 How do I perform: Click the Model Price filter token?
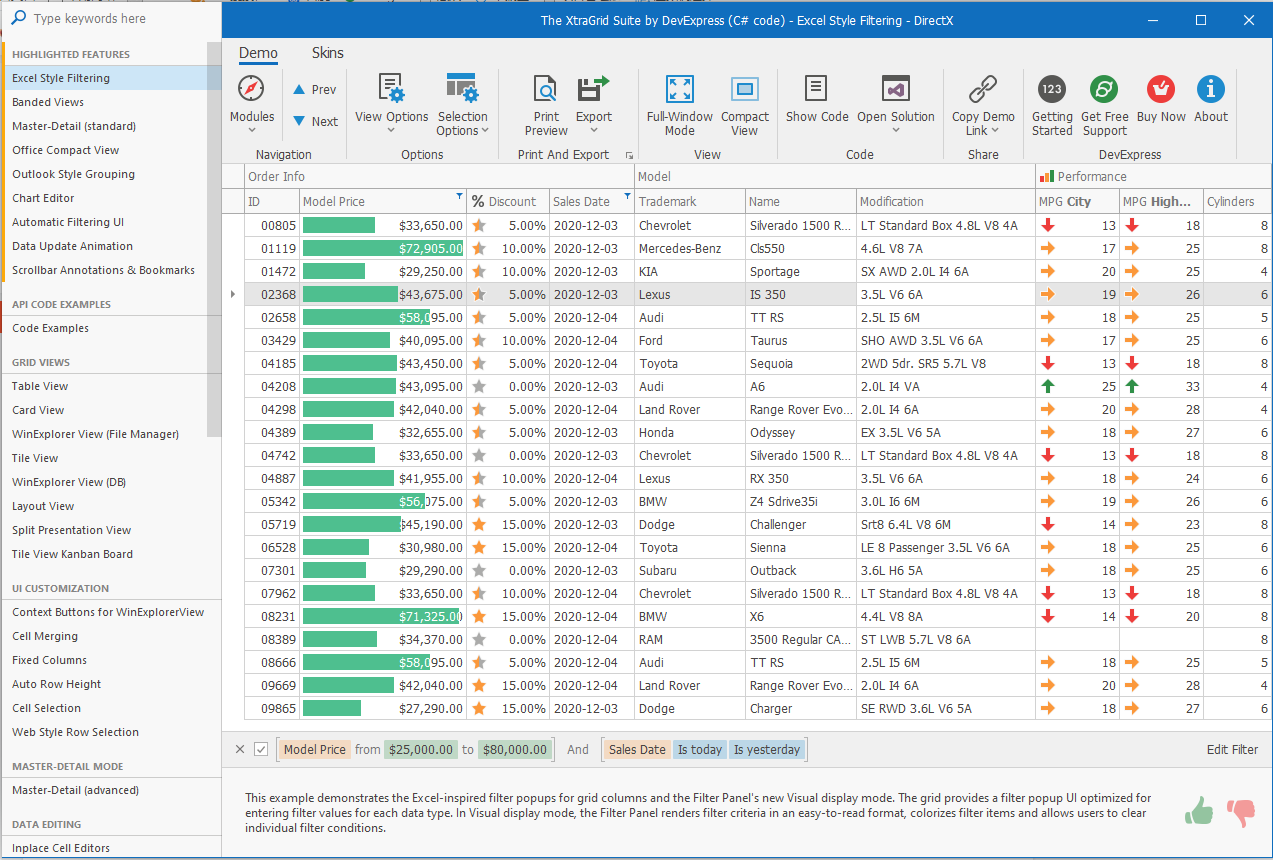click(x=315, y=750)
